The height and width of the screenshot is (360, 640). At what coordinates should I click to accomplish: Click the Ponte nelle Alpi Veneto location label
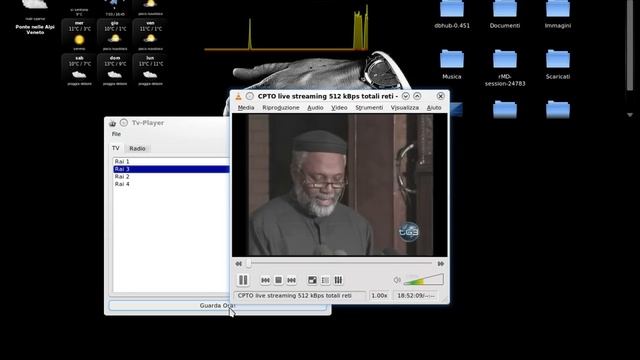click(35, 29)
